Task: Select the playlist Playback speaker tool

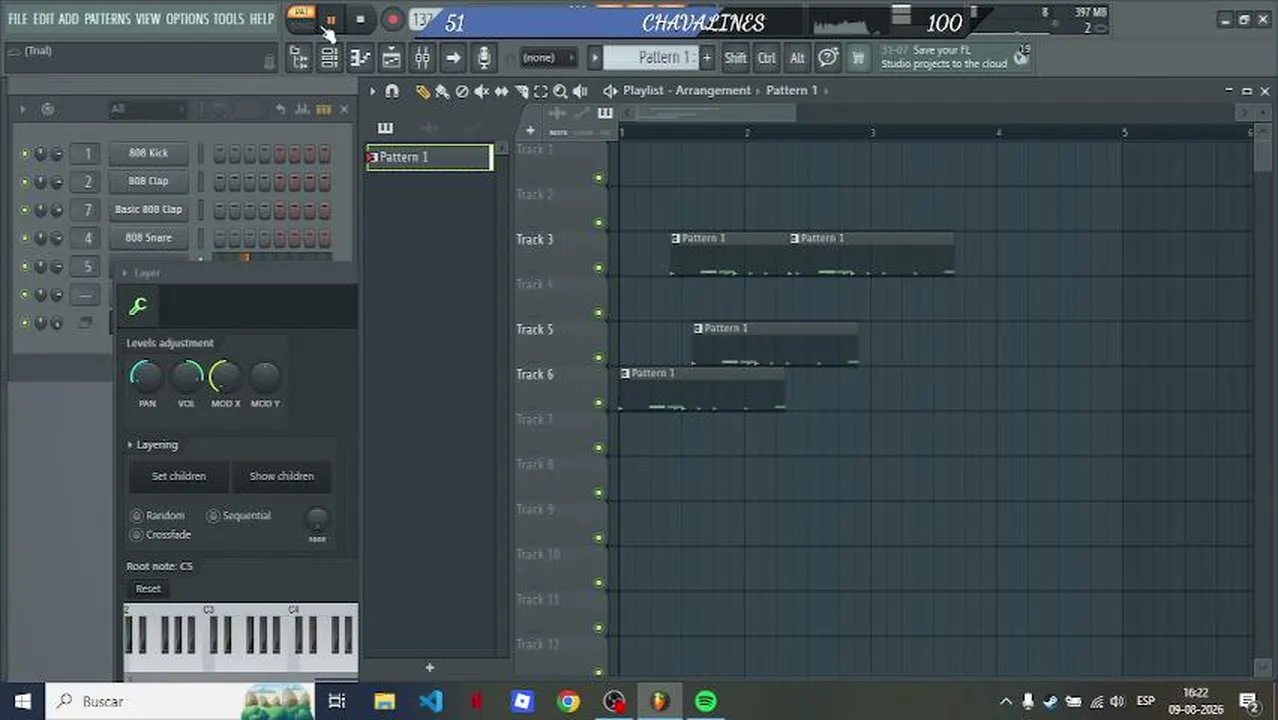Action: click(x=580, y=91)
